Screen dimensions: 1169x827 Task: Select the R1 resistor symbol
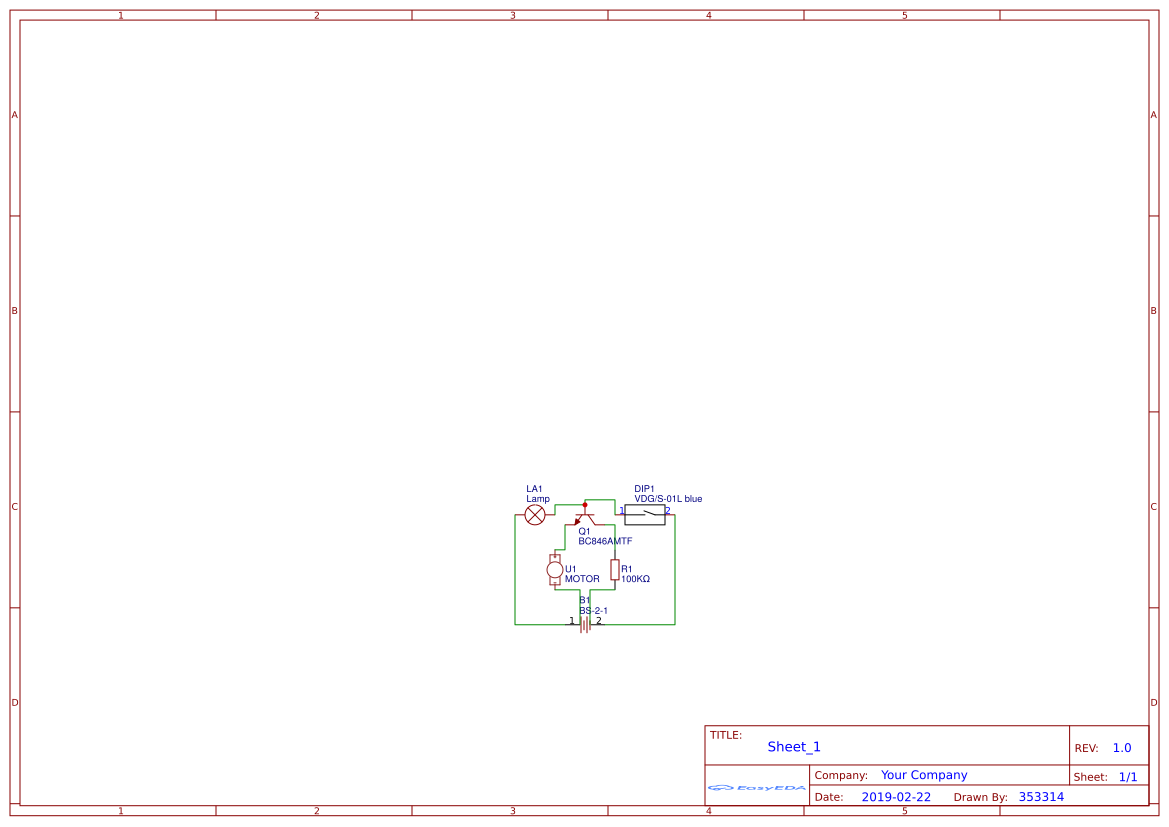coord(614,570)
